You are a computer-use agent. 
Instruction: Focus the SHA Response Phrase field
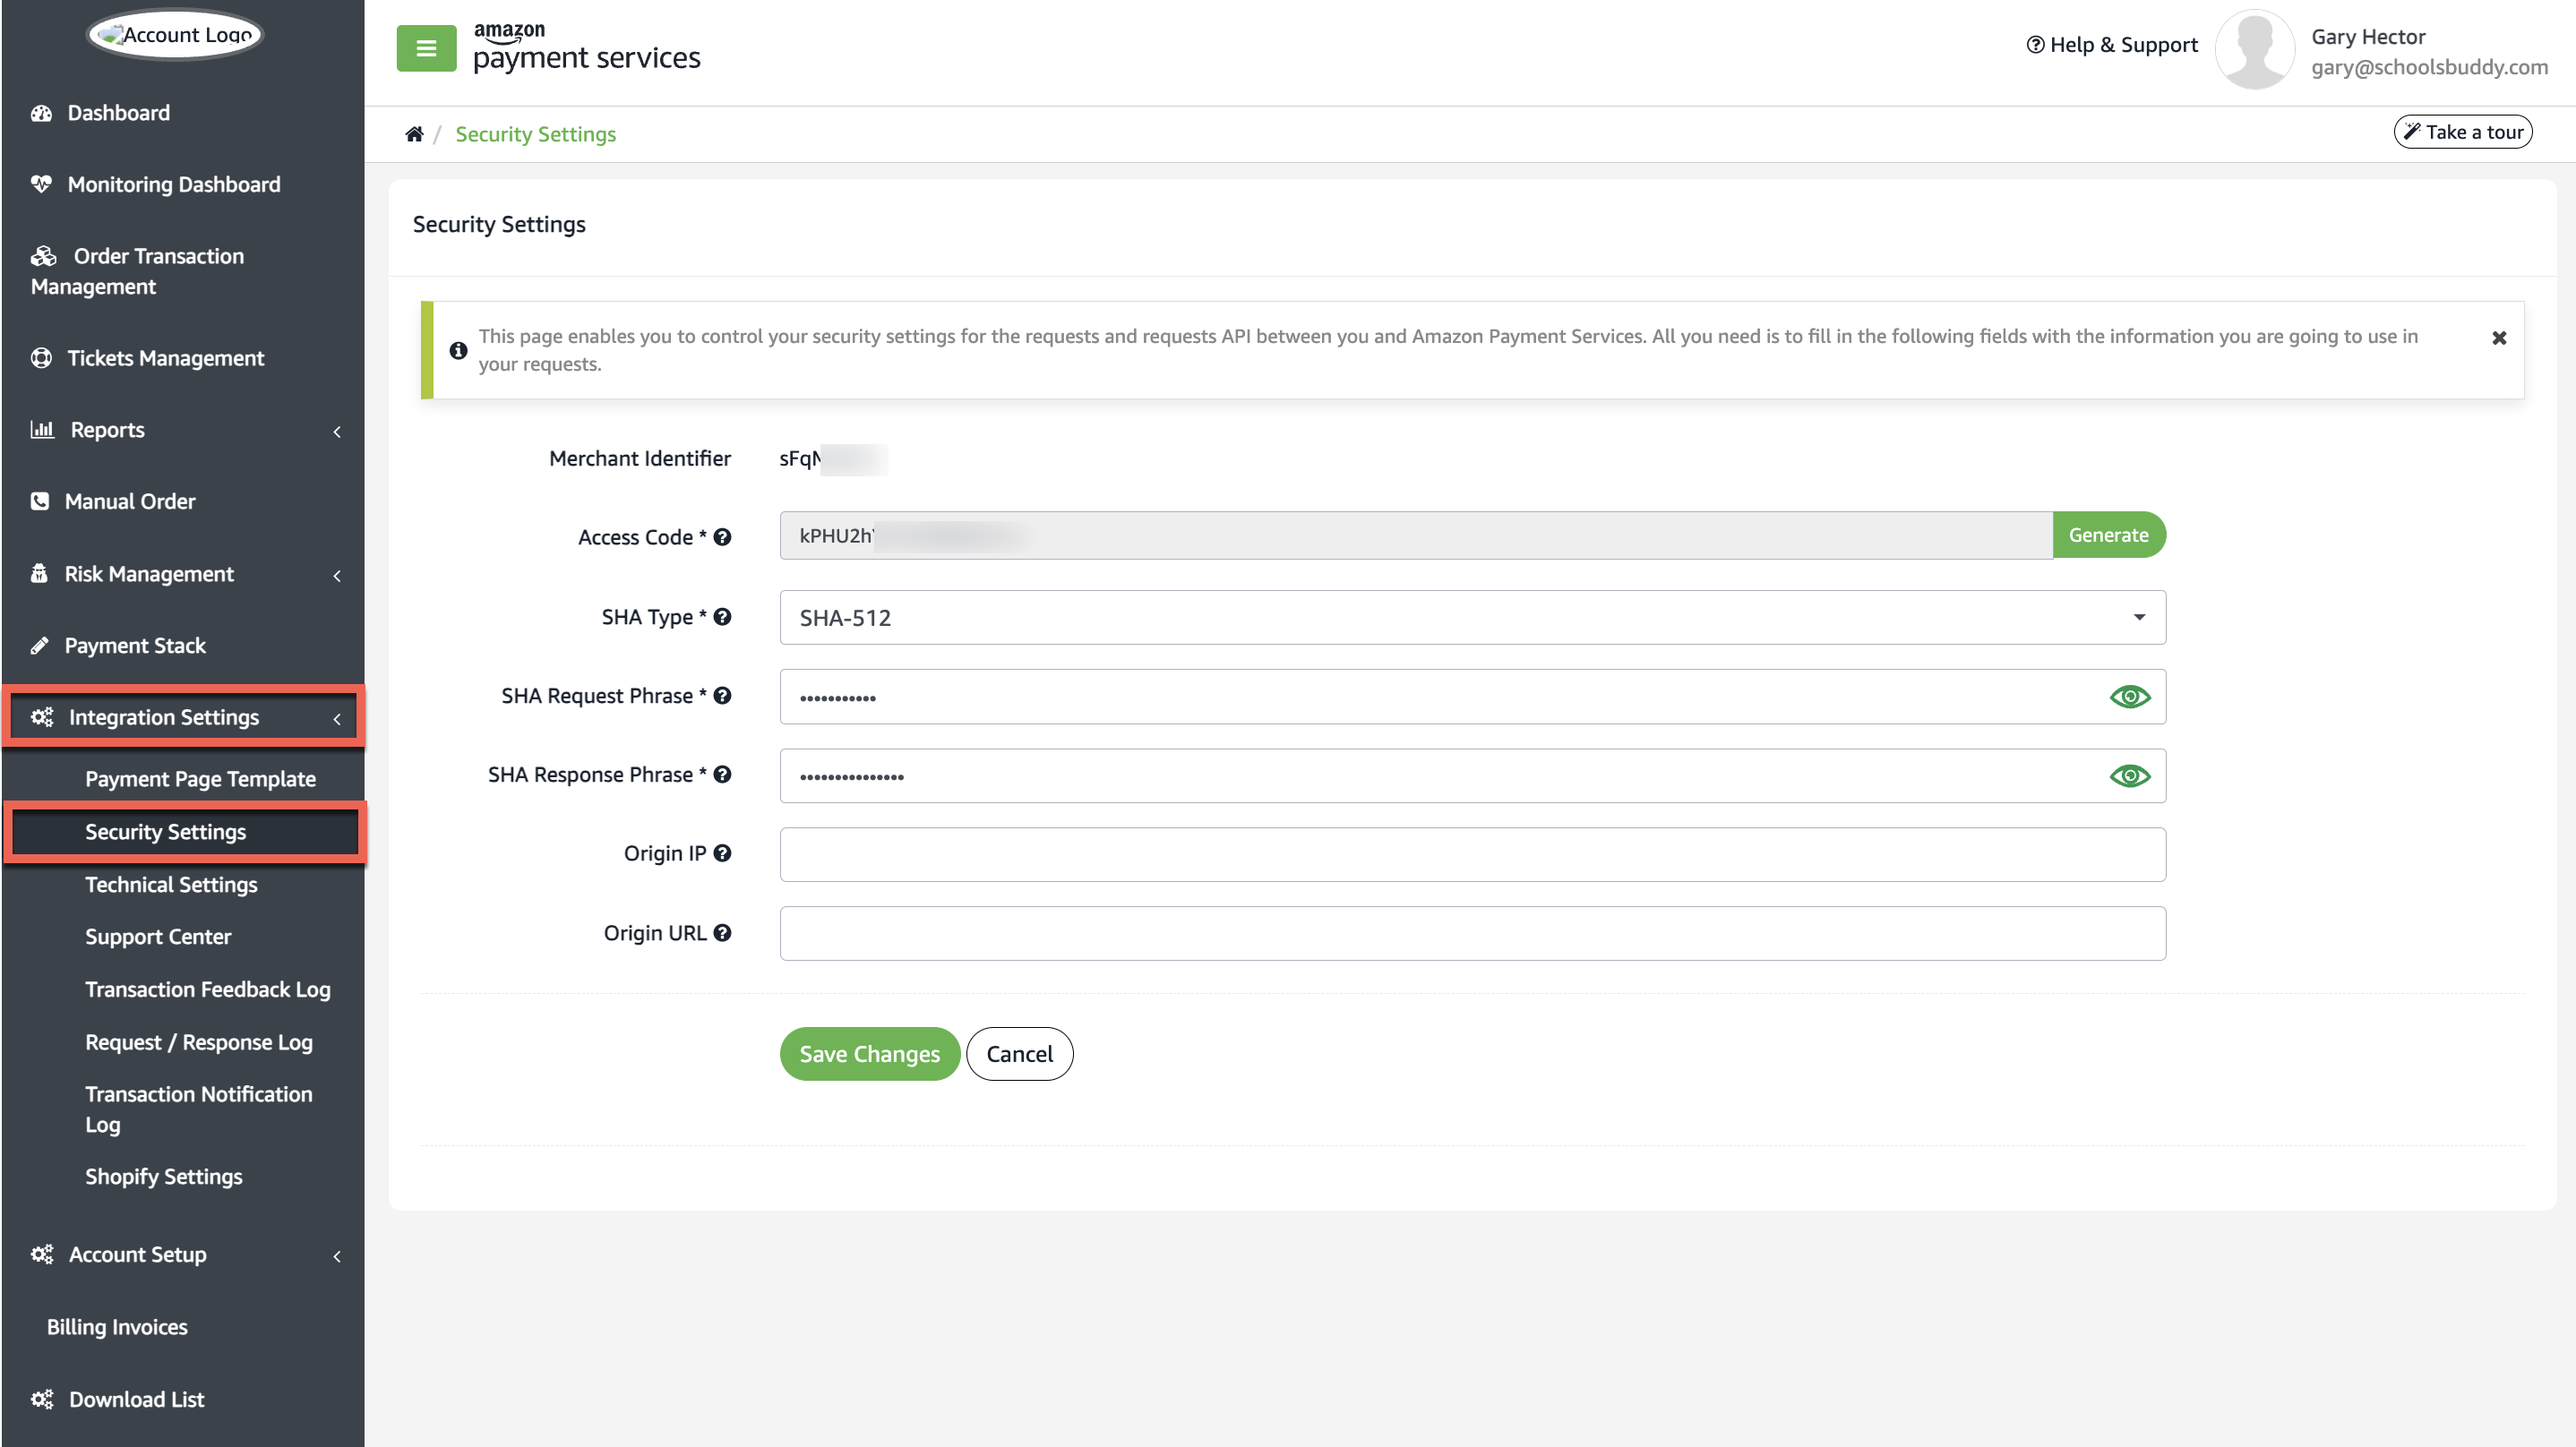coord(1472,776)
